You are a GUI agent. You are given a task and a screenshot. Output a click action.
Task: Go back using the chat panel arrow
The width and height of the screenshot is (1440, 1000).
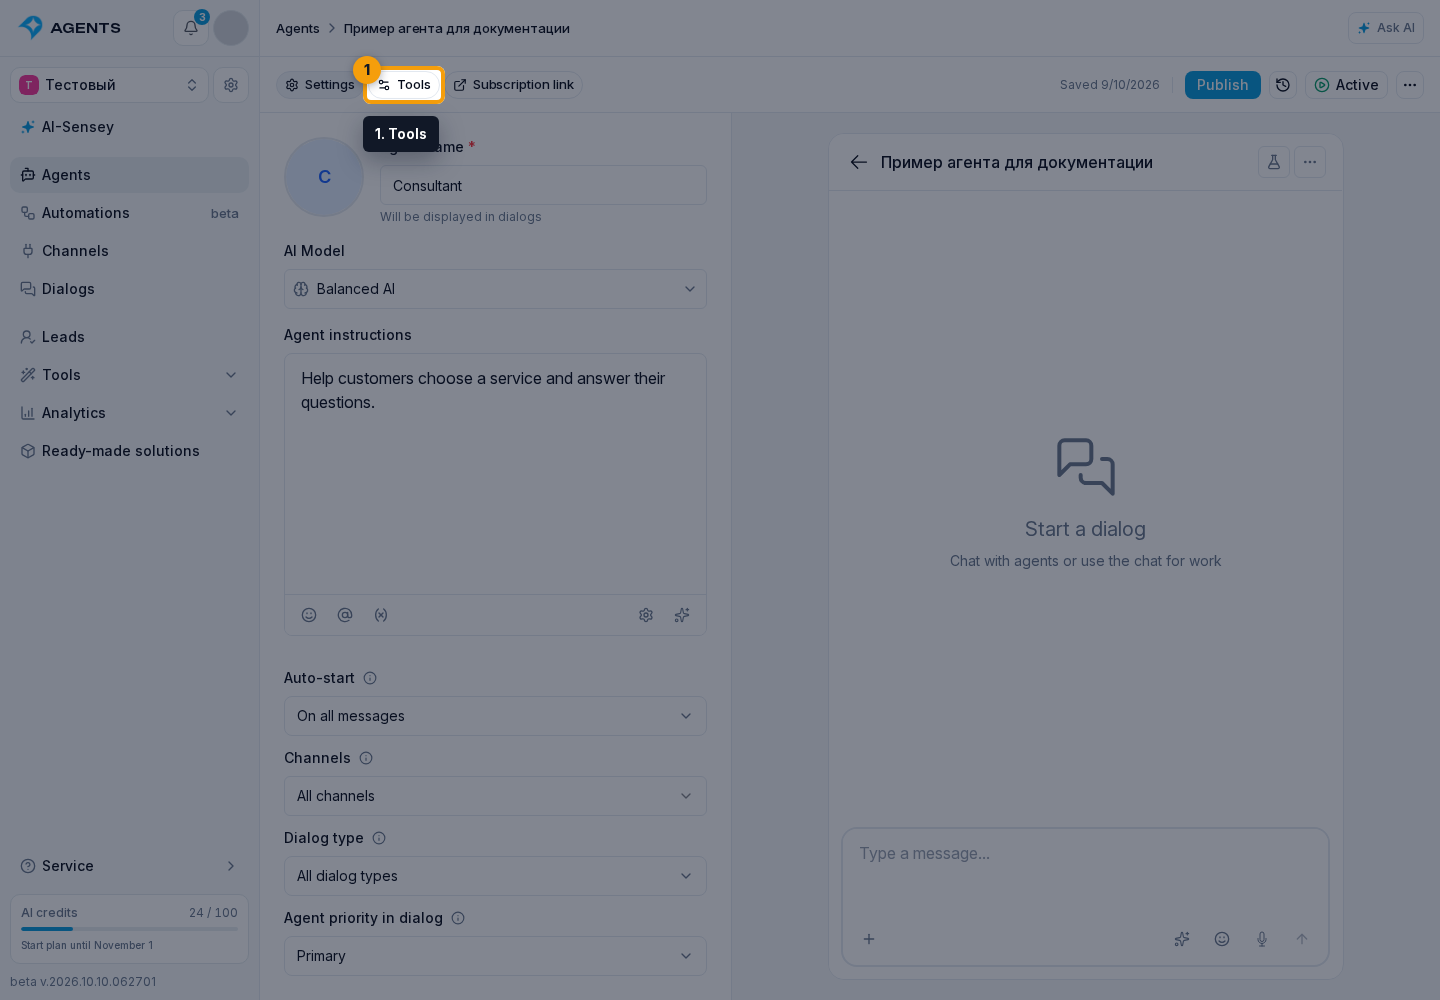[859, 162]
